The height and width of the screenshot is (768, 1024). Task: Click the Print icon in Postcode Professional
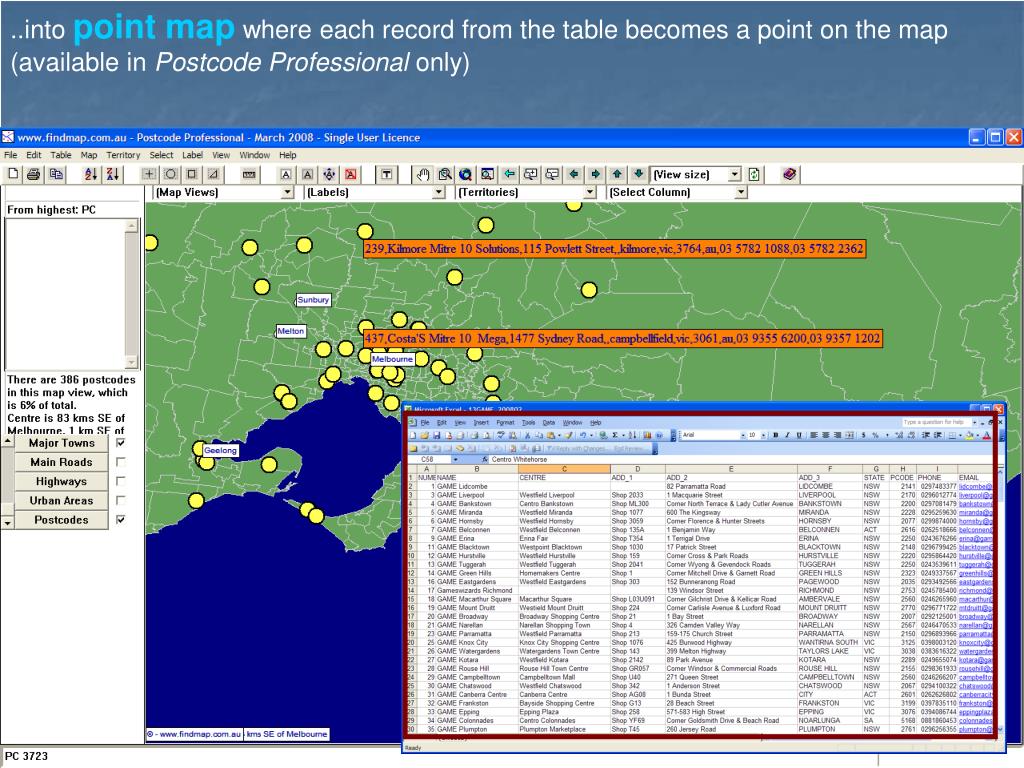pyautogui.click(x=34, y=174)
